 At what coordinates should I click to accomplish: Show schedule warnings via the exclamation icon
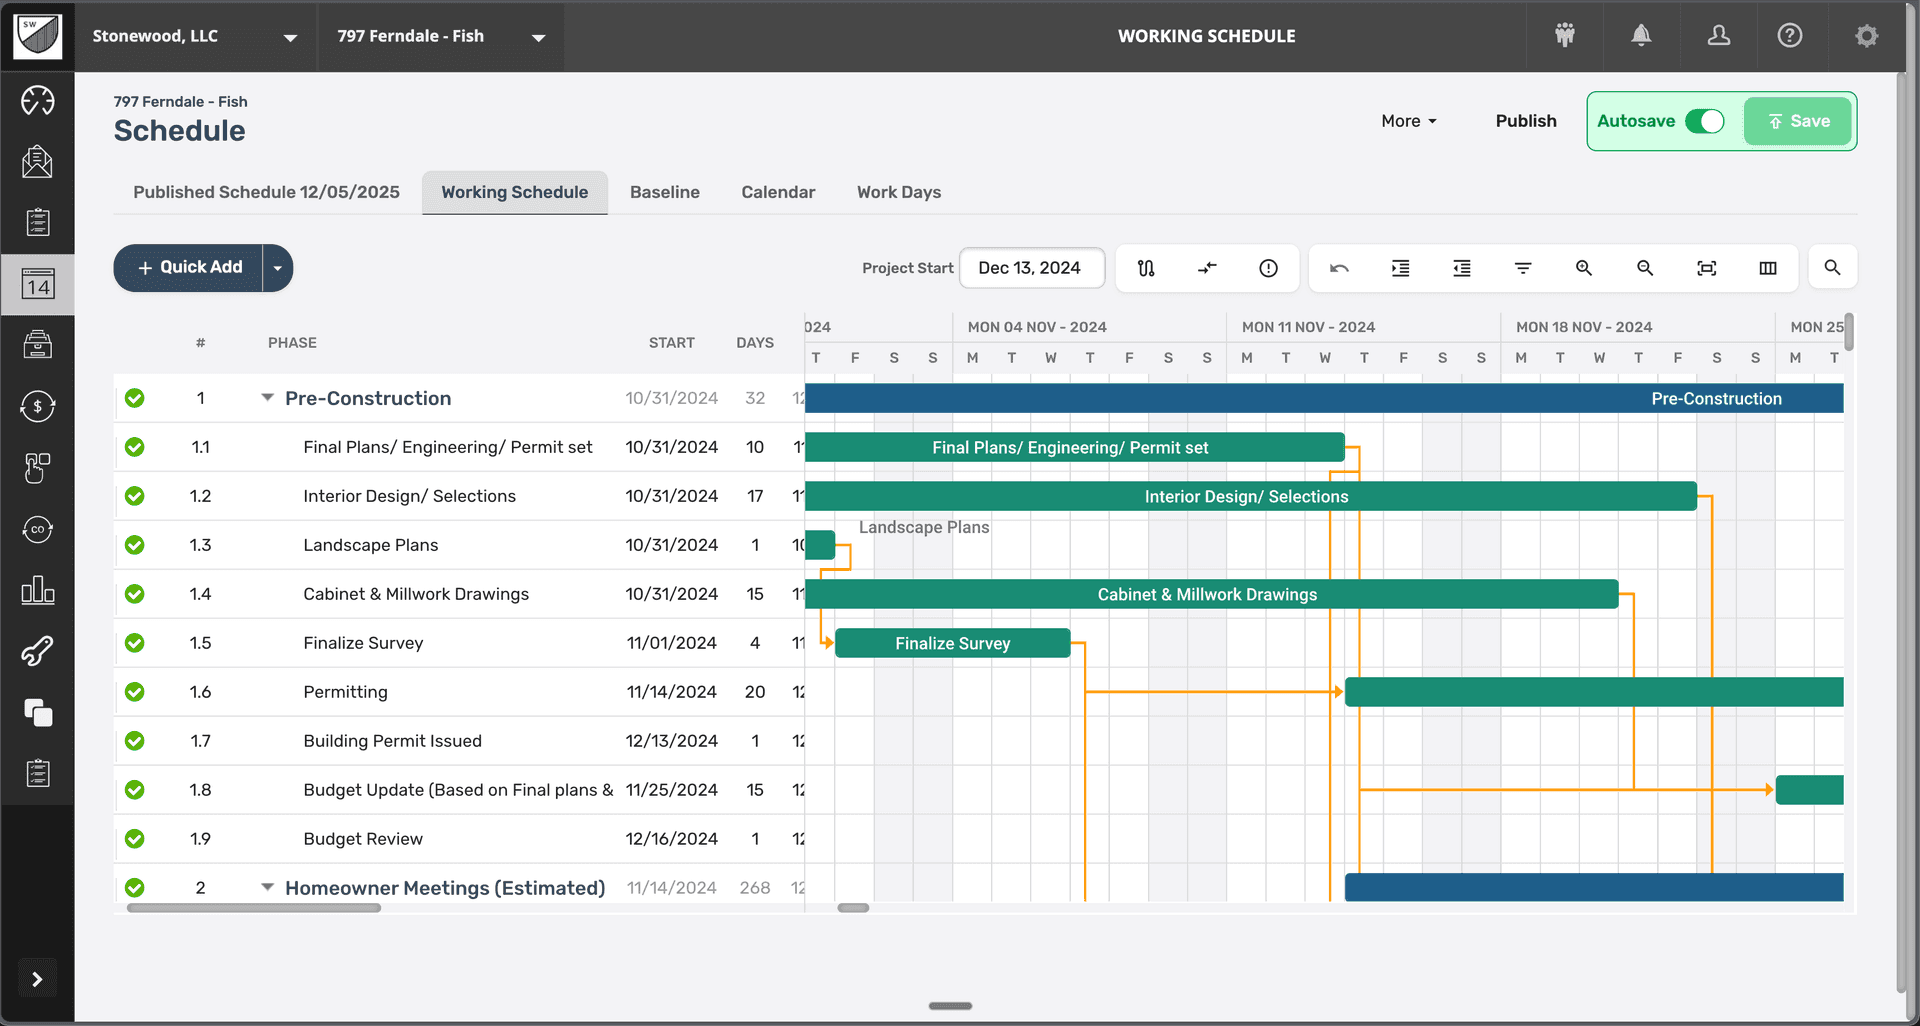click(1268, 268)
